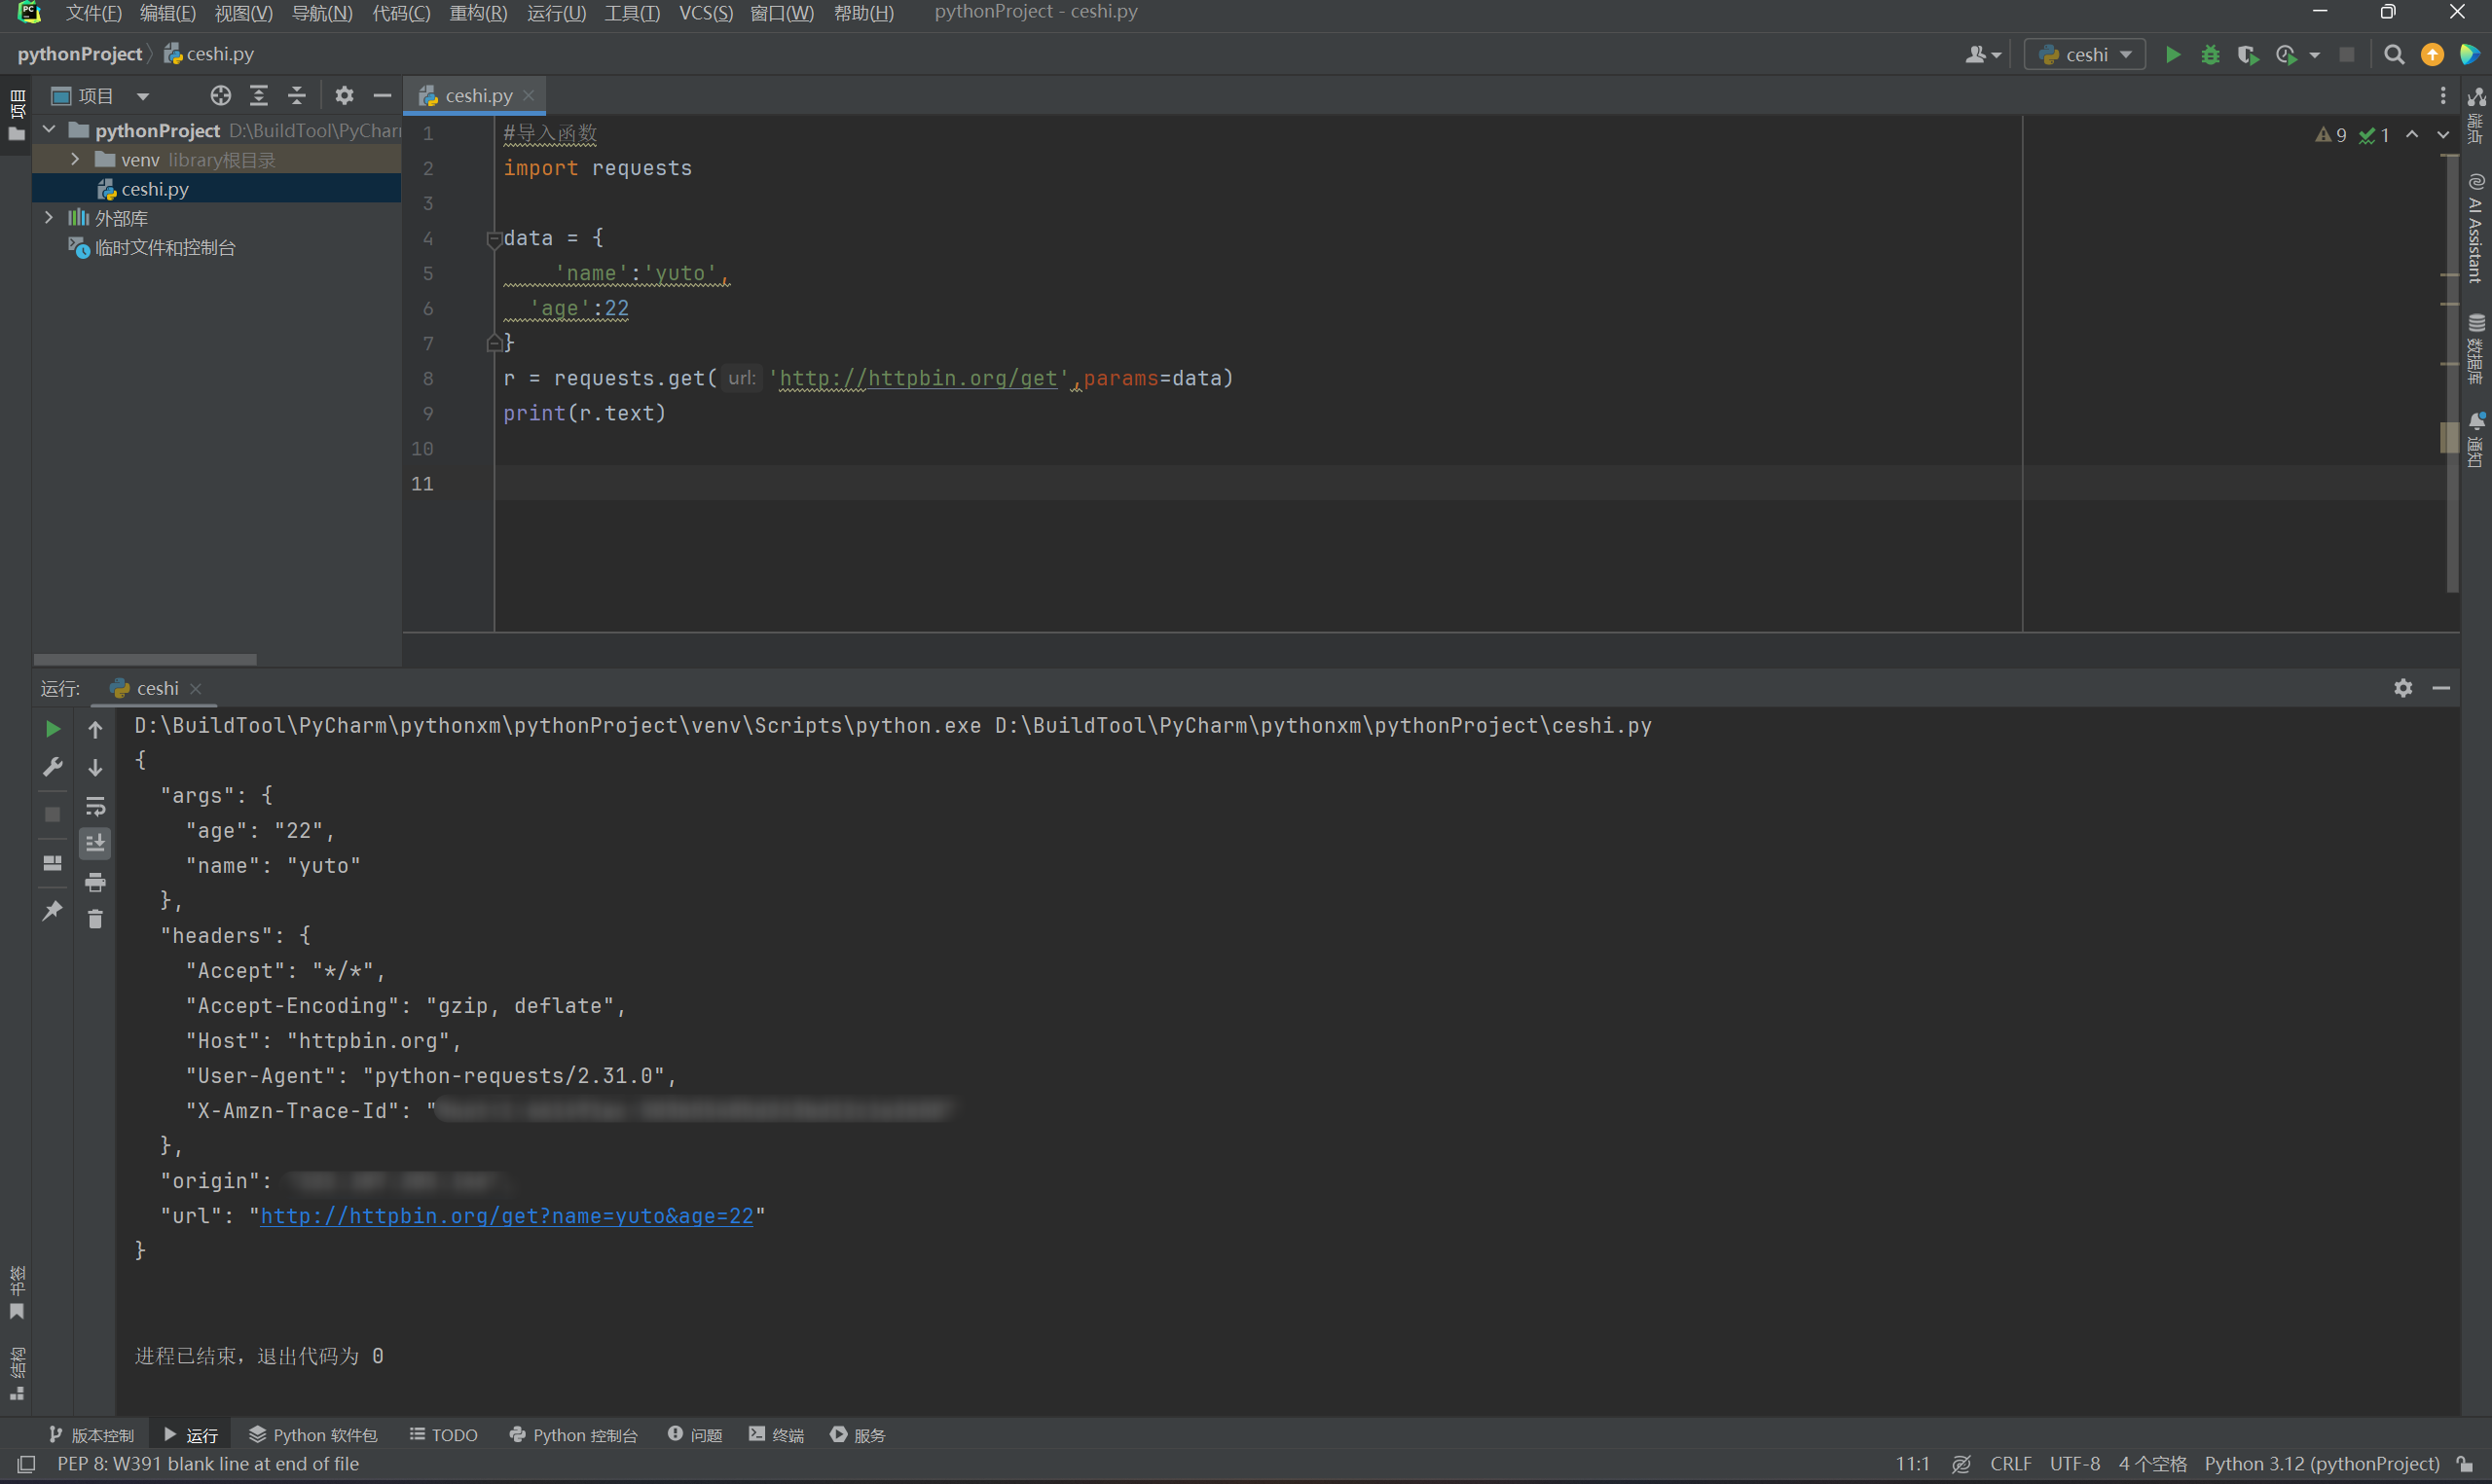
Task: Run ceshi with coverage icon
Action: pos(2248,54)
